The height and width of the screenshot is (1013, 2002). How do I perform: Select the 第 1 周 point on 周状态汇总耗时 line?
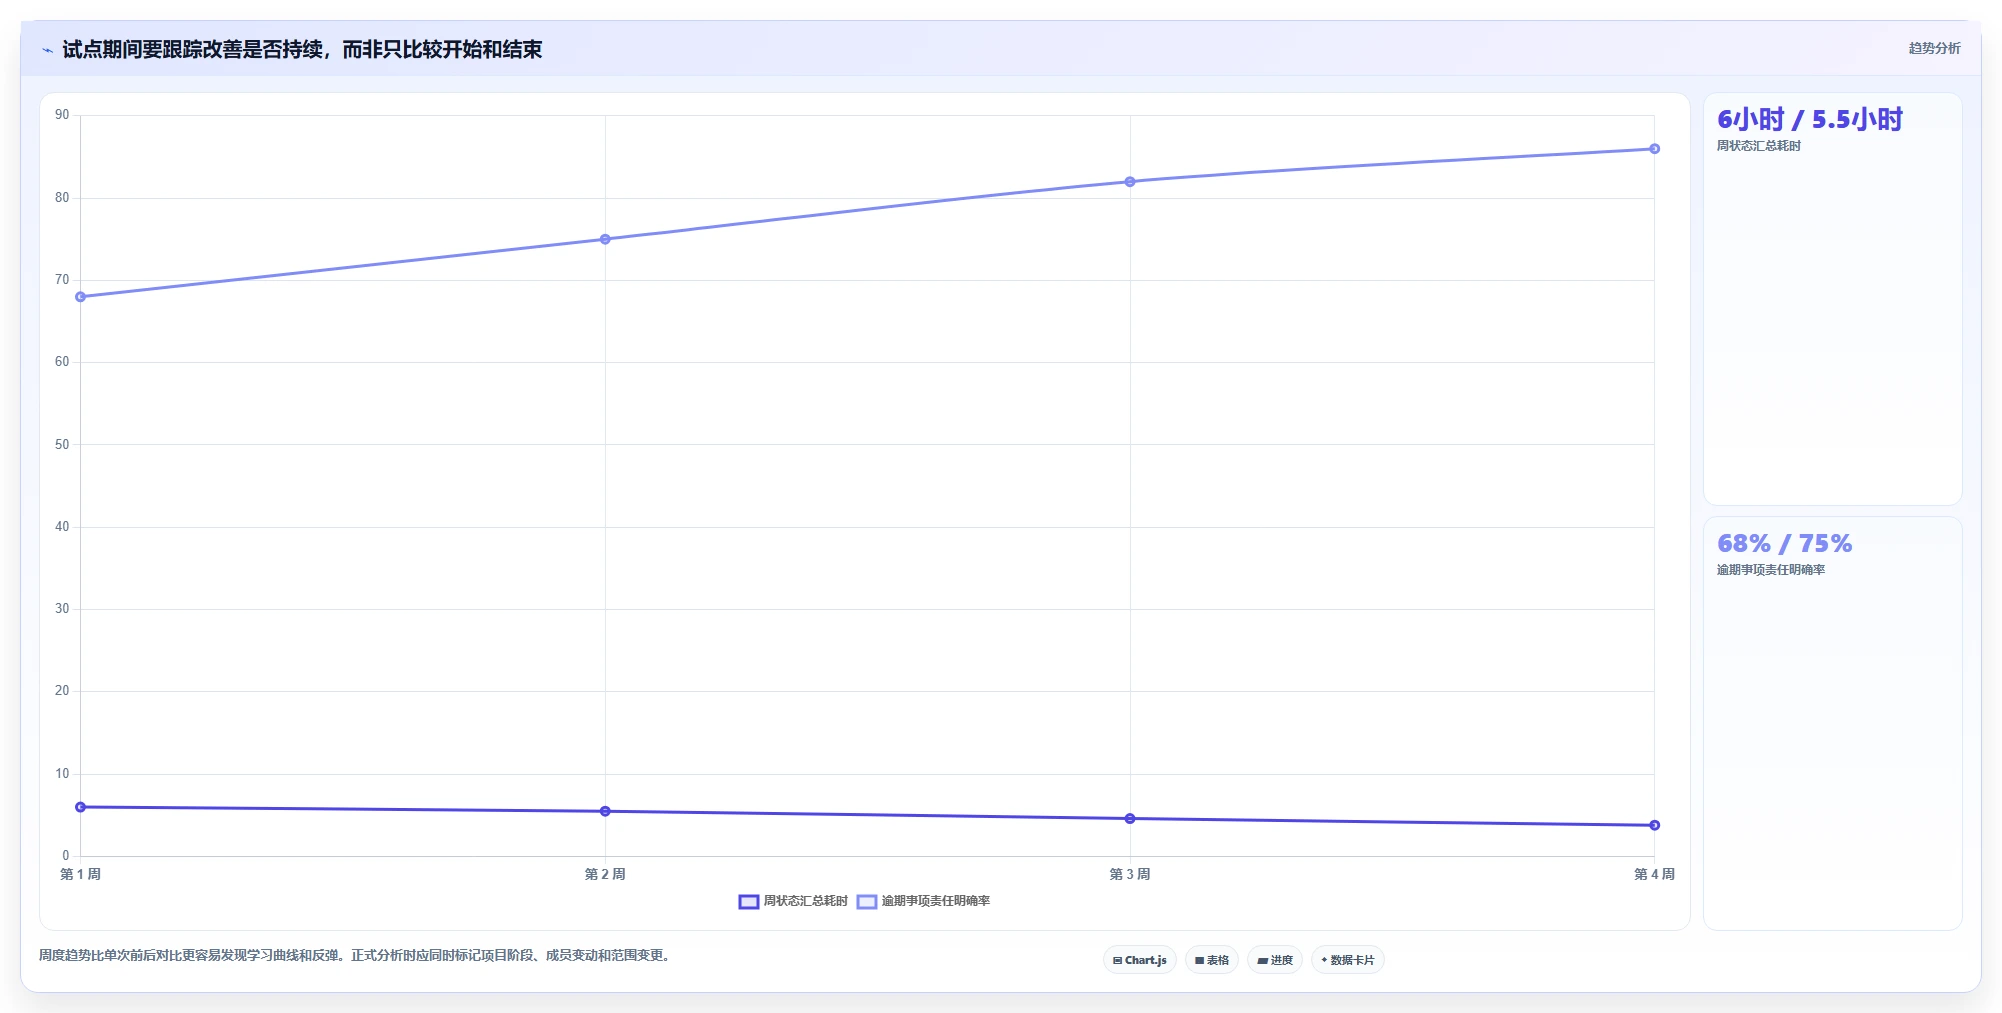click(81, 807)
